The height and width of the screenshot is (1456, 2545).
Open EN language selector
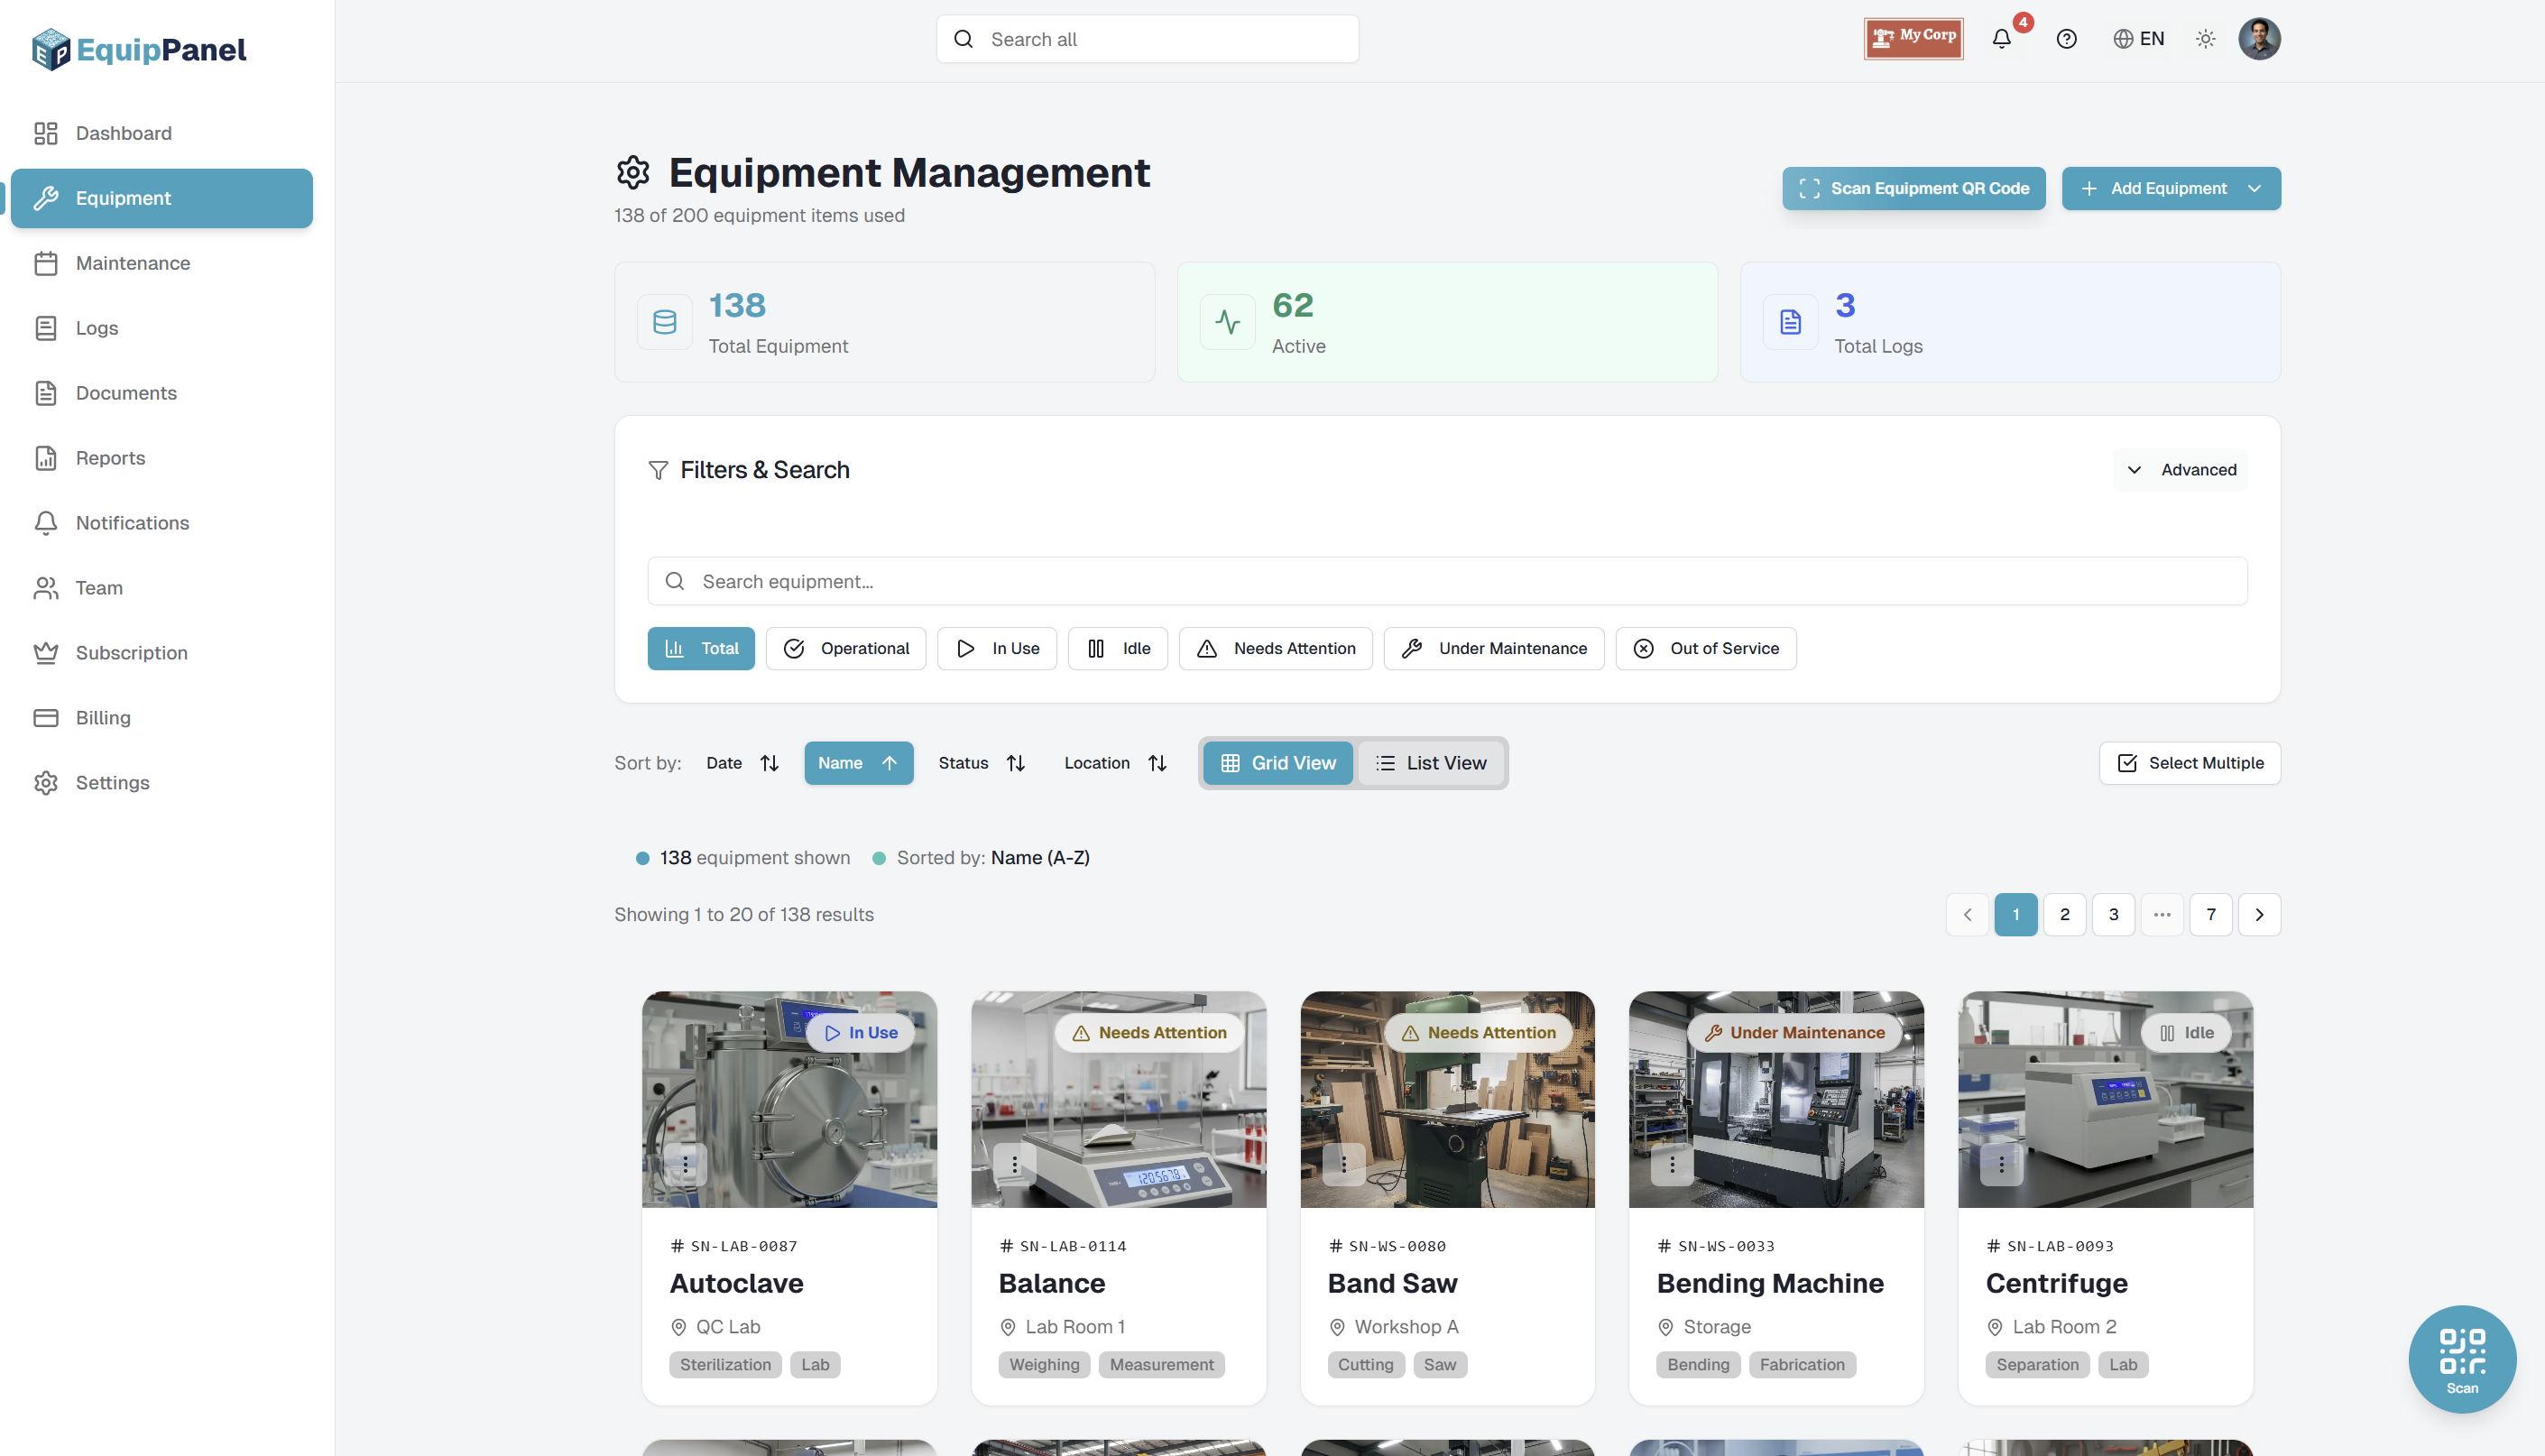point(2138,39)
